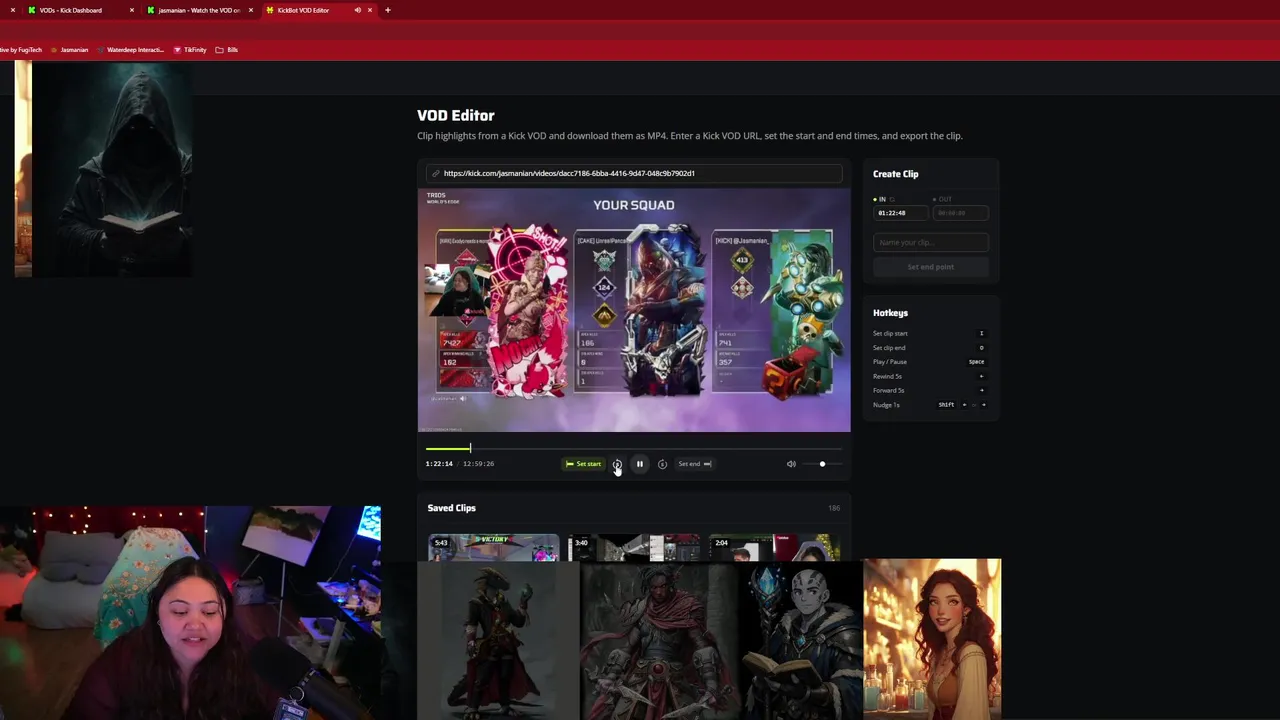Click the link icon beside the VOD URL
Viewport: 1280px width, 720px height.
435,173
